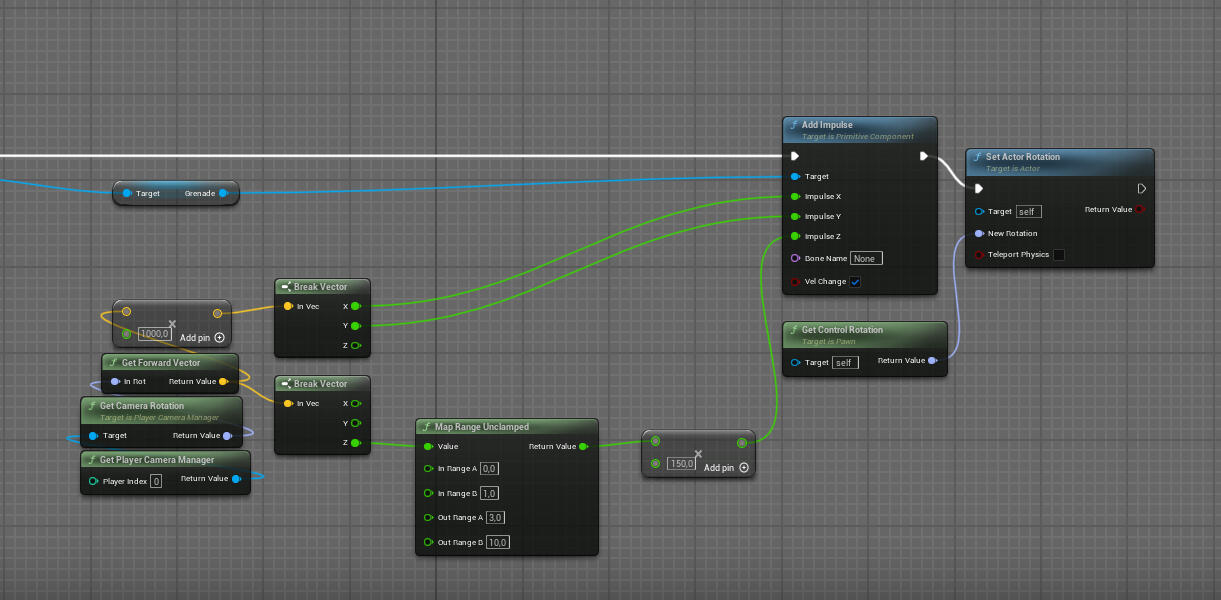Image resolution: width=1221 pixels, height=600 pixels.
Task: Click the Bone Name field on Add Impulse
Action: (x=866, y=258)
